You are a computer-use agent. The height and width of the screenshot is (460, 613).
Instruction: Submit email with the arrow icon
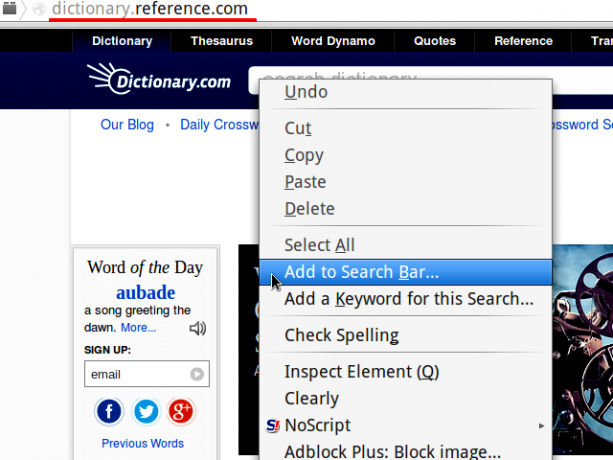pos(197,374)
